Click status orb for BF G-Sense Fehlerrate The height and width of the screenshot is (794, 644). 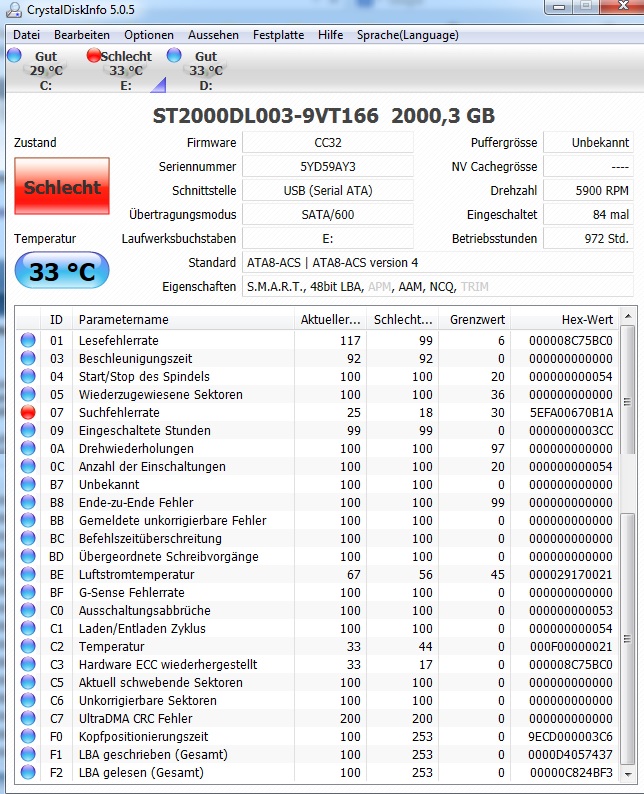(x=28, y=592)
